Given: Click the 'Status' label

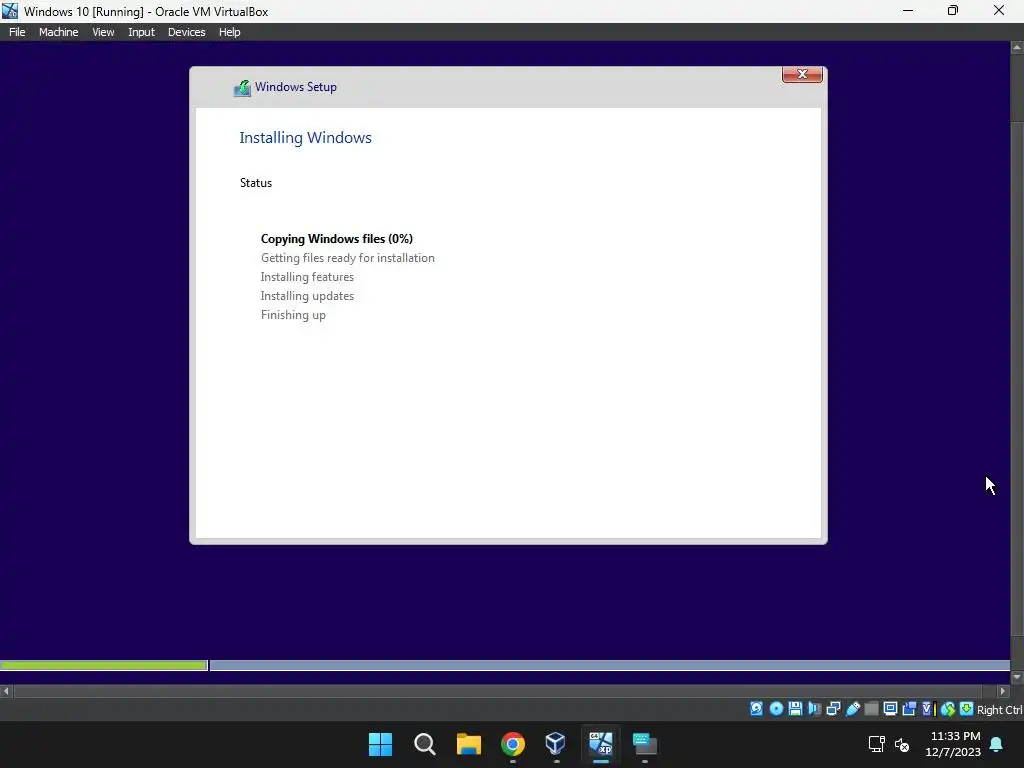Looking at the screenshot, I should coord(255,183).
